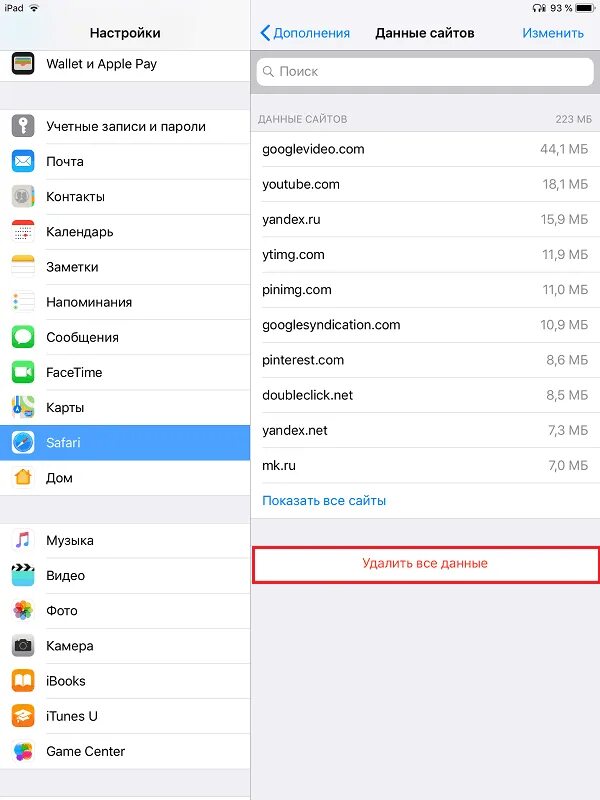Open the Mail (Почта) icon

pos(23,161)
